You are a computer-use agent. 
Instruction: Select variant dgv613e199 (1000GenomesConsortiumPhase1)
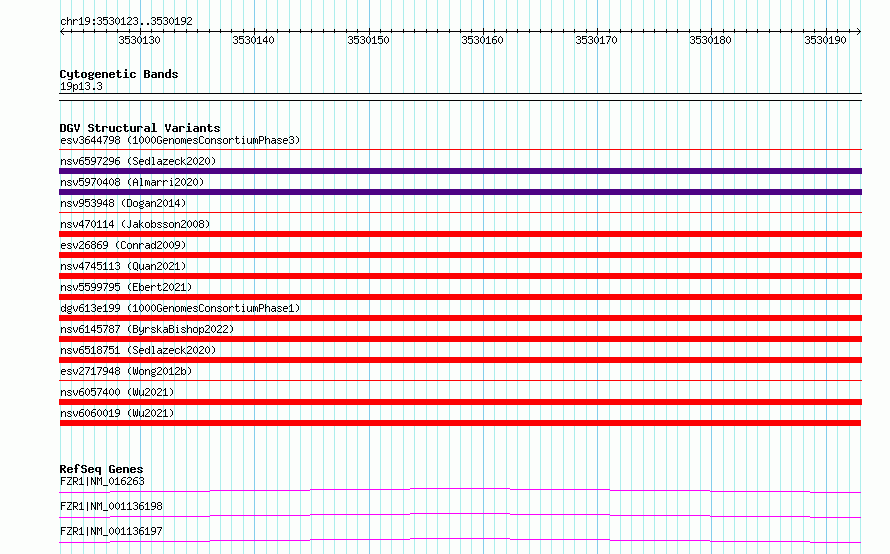[x=180, y=308]
